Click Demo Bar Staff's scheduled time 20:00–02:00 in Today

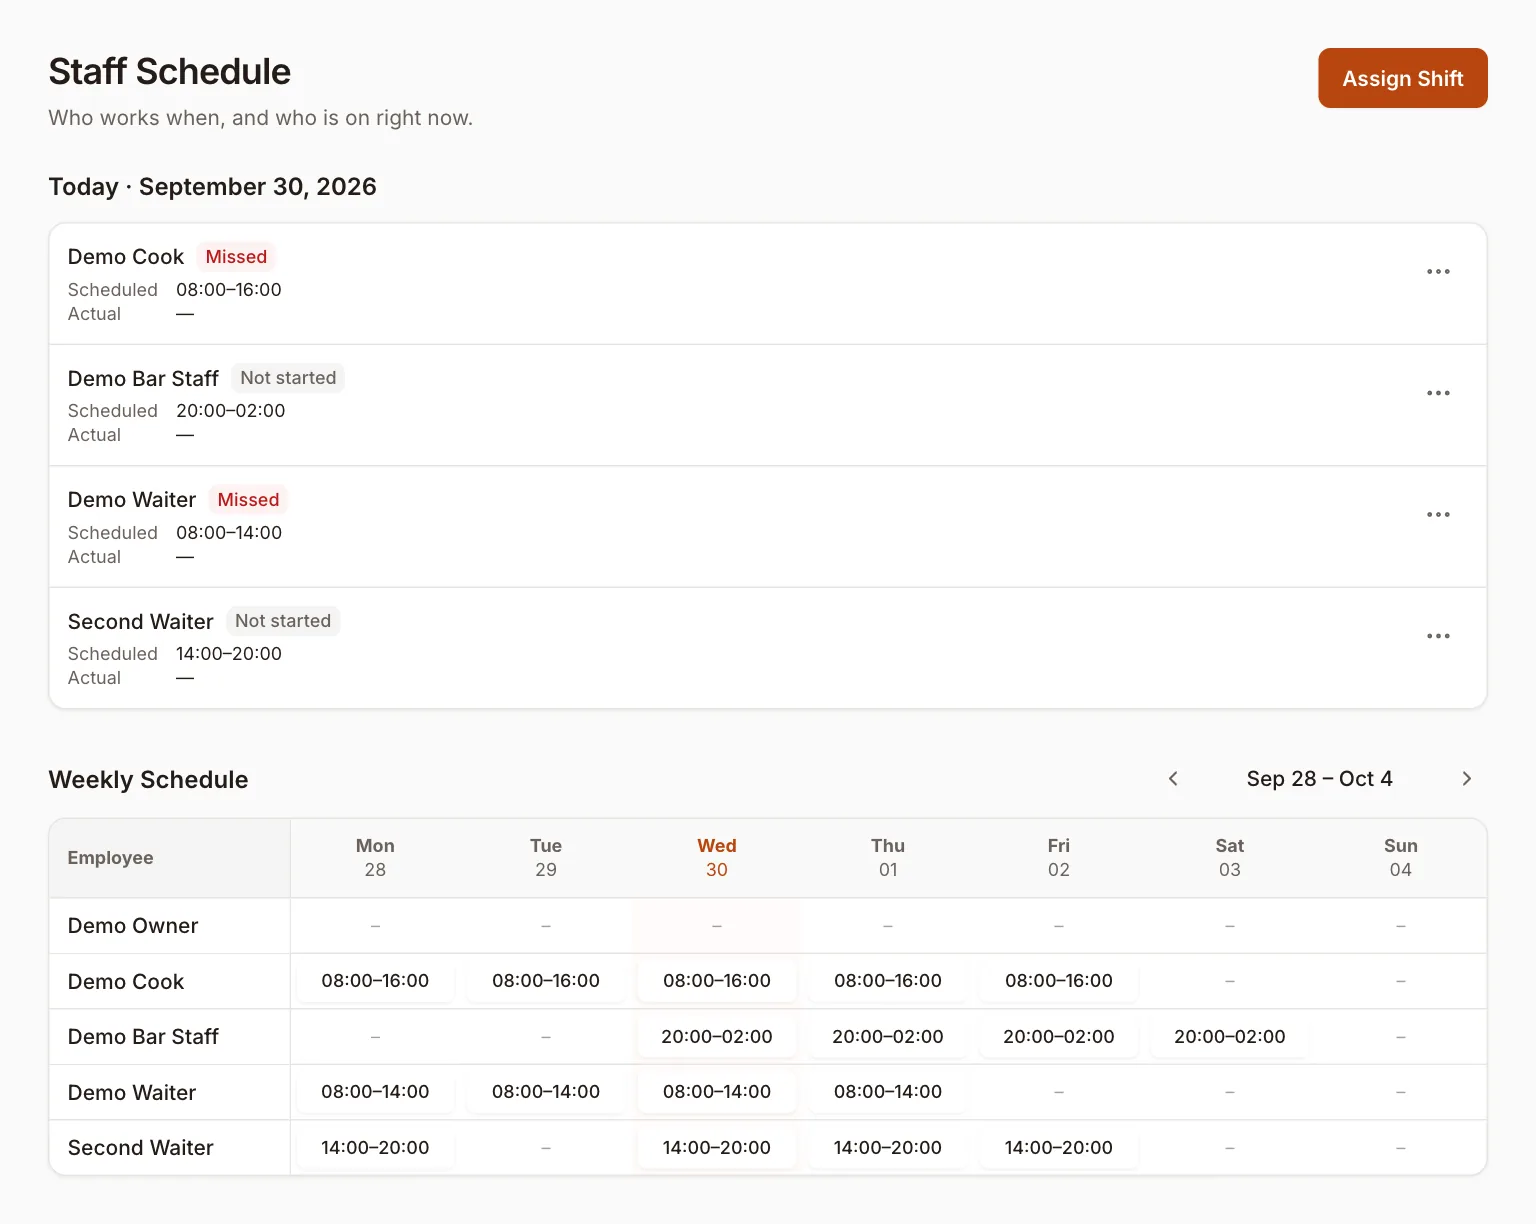tap(231, 411)
